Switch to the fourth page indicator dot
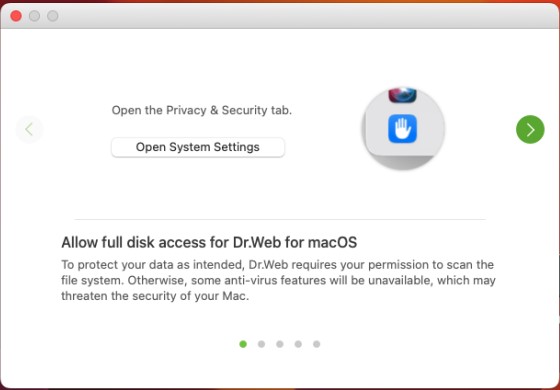Viewport: 560px width, 390px height. pos(298,344)
